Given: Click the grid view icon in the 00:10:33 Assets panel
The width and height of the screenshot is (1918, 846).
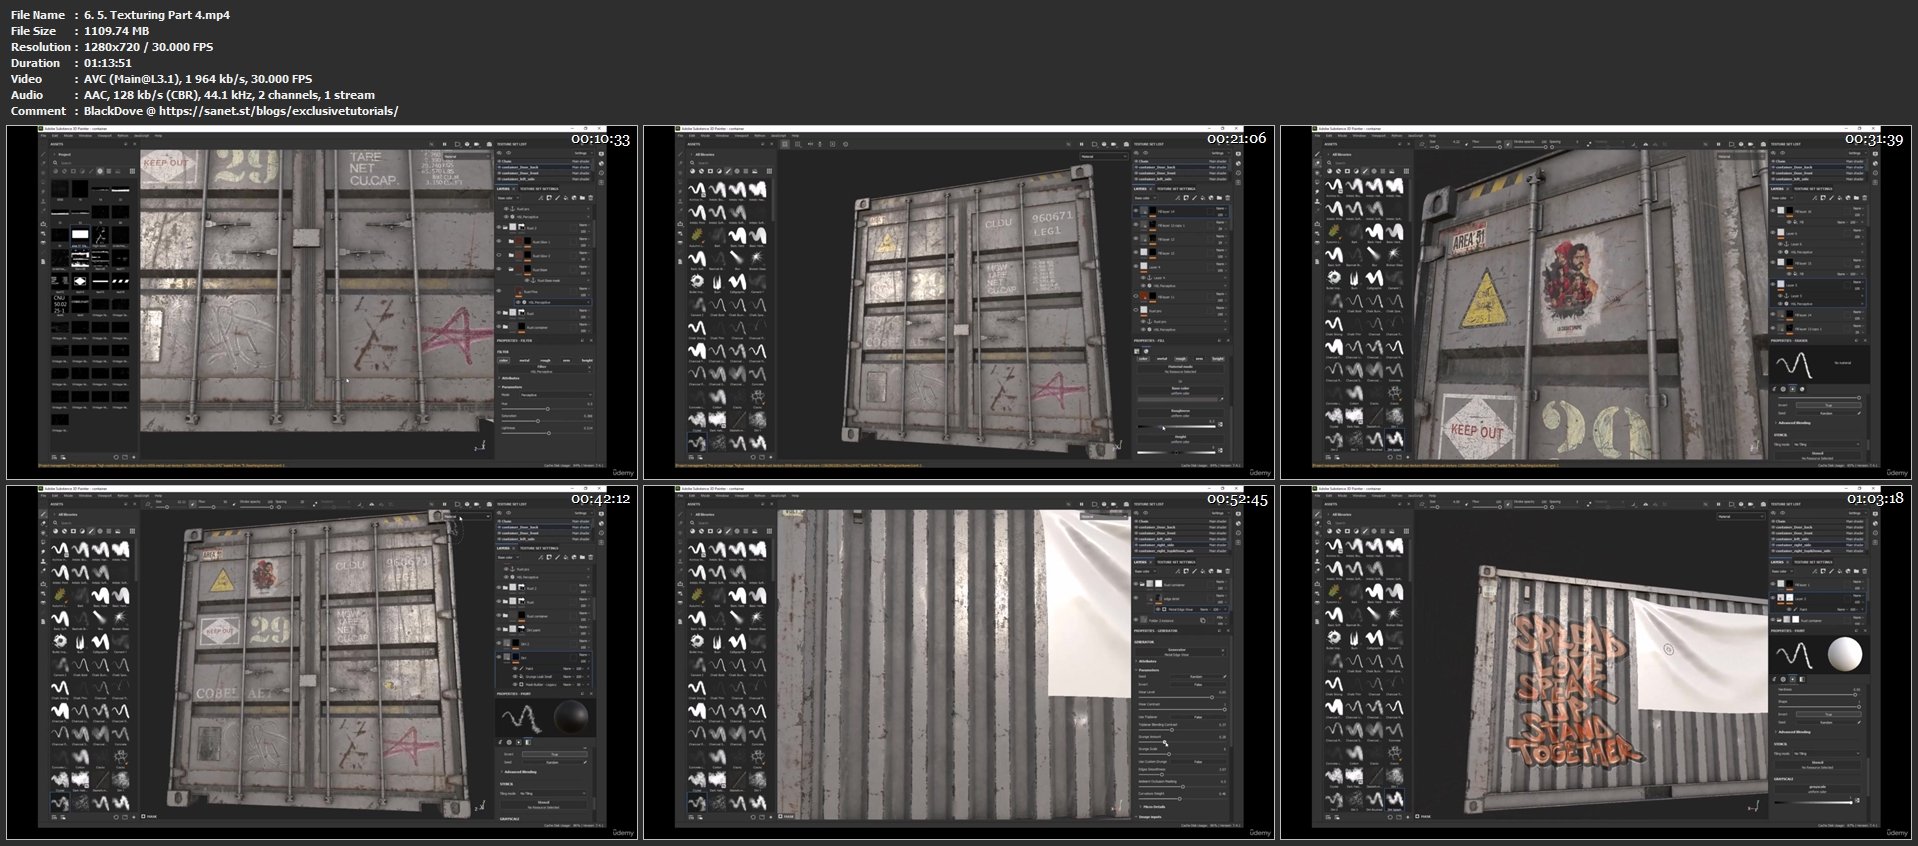Looking at the screenshot, I should pos(132,171).
